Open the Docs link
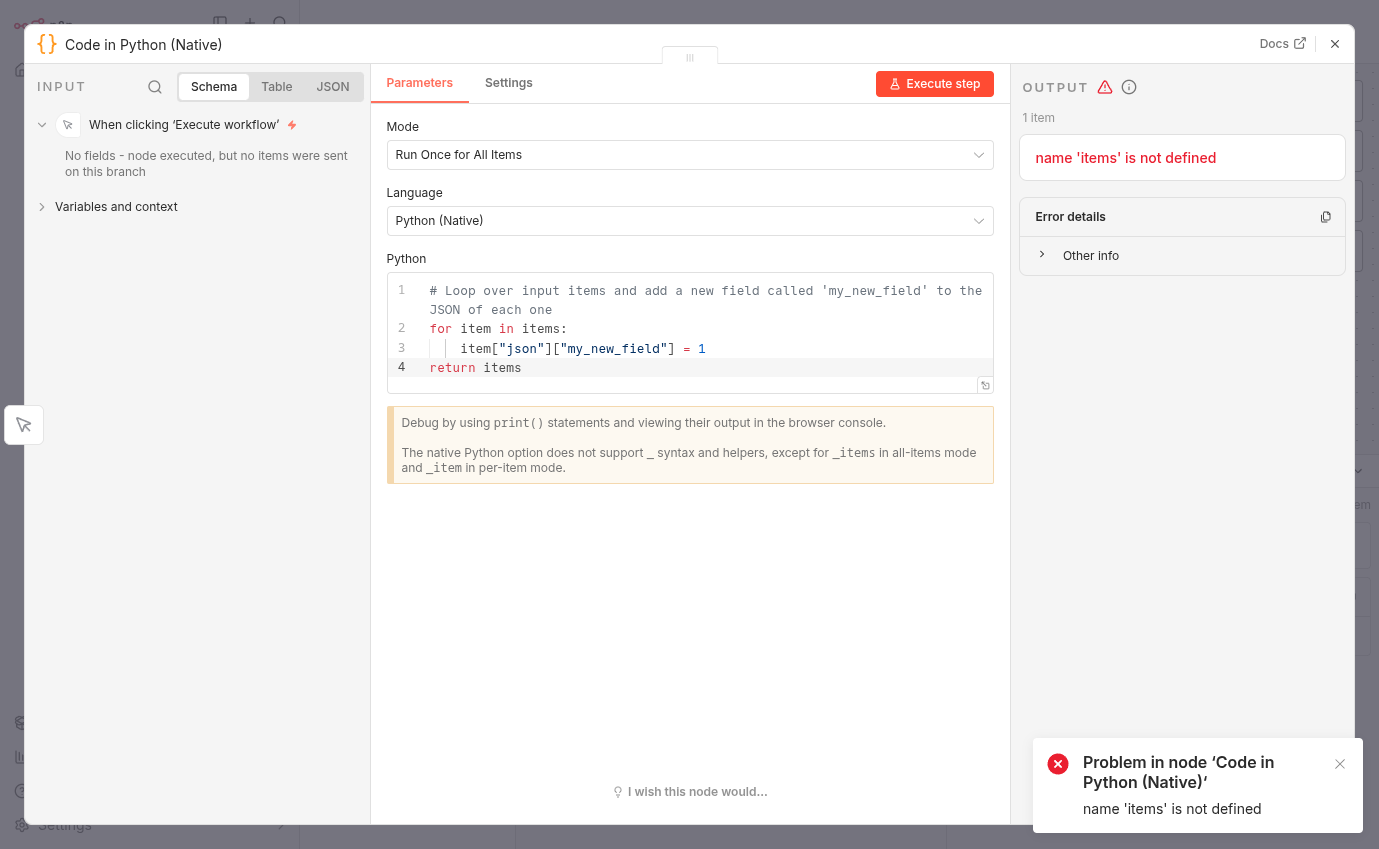Image resolution: width=1379 pixels, height=849 pixels. pos(1282,44)
